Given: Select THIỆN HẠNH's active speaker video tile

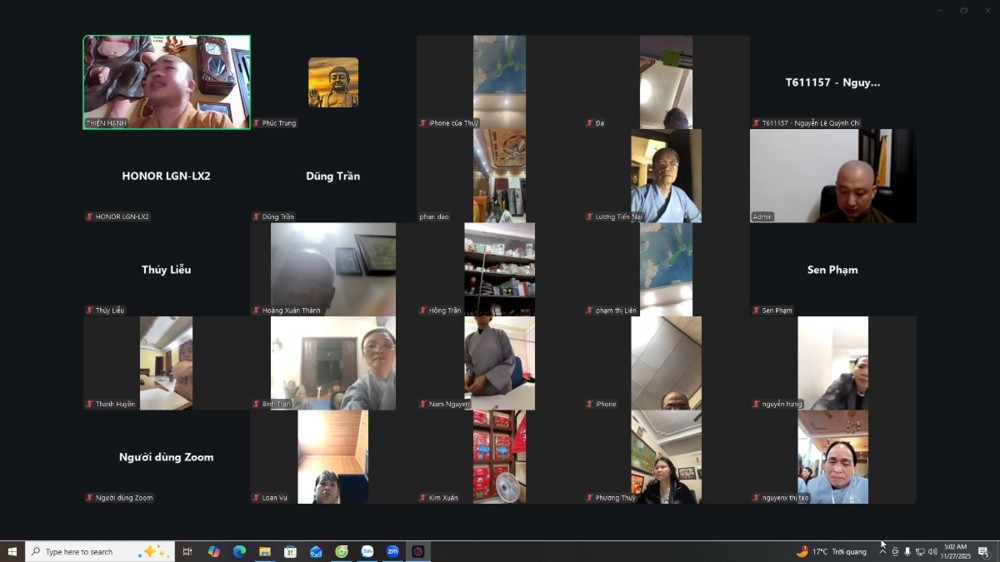Looking at the screenshot, I should [x=166, y=82].
